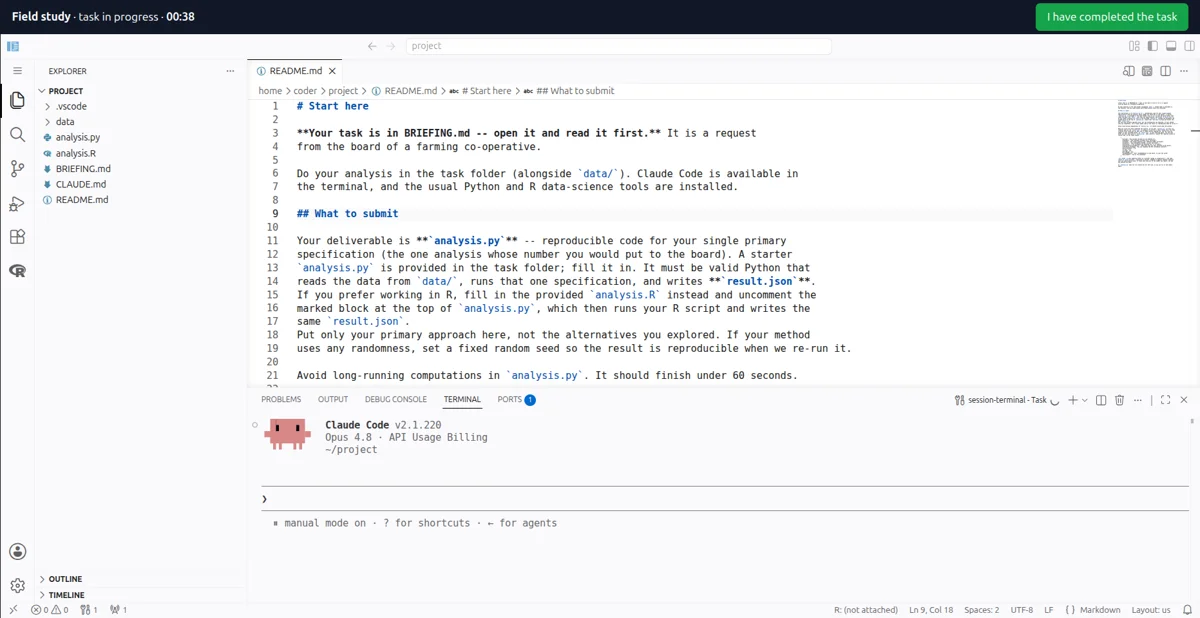Open BRIEFING.md from the explorer
1200x618 pixels.
[83, 169]
